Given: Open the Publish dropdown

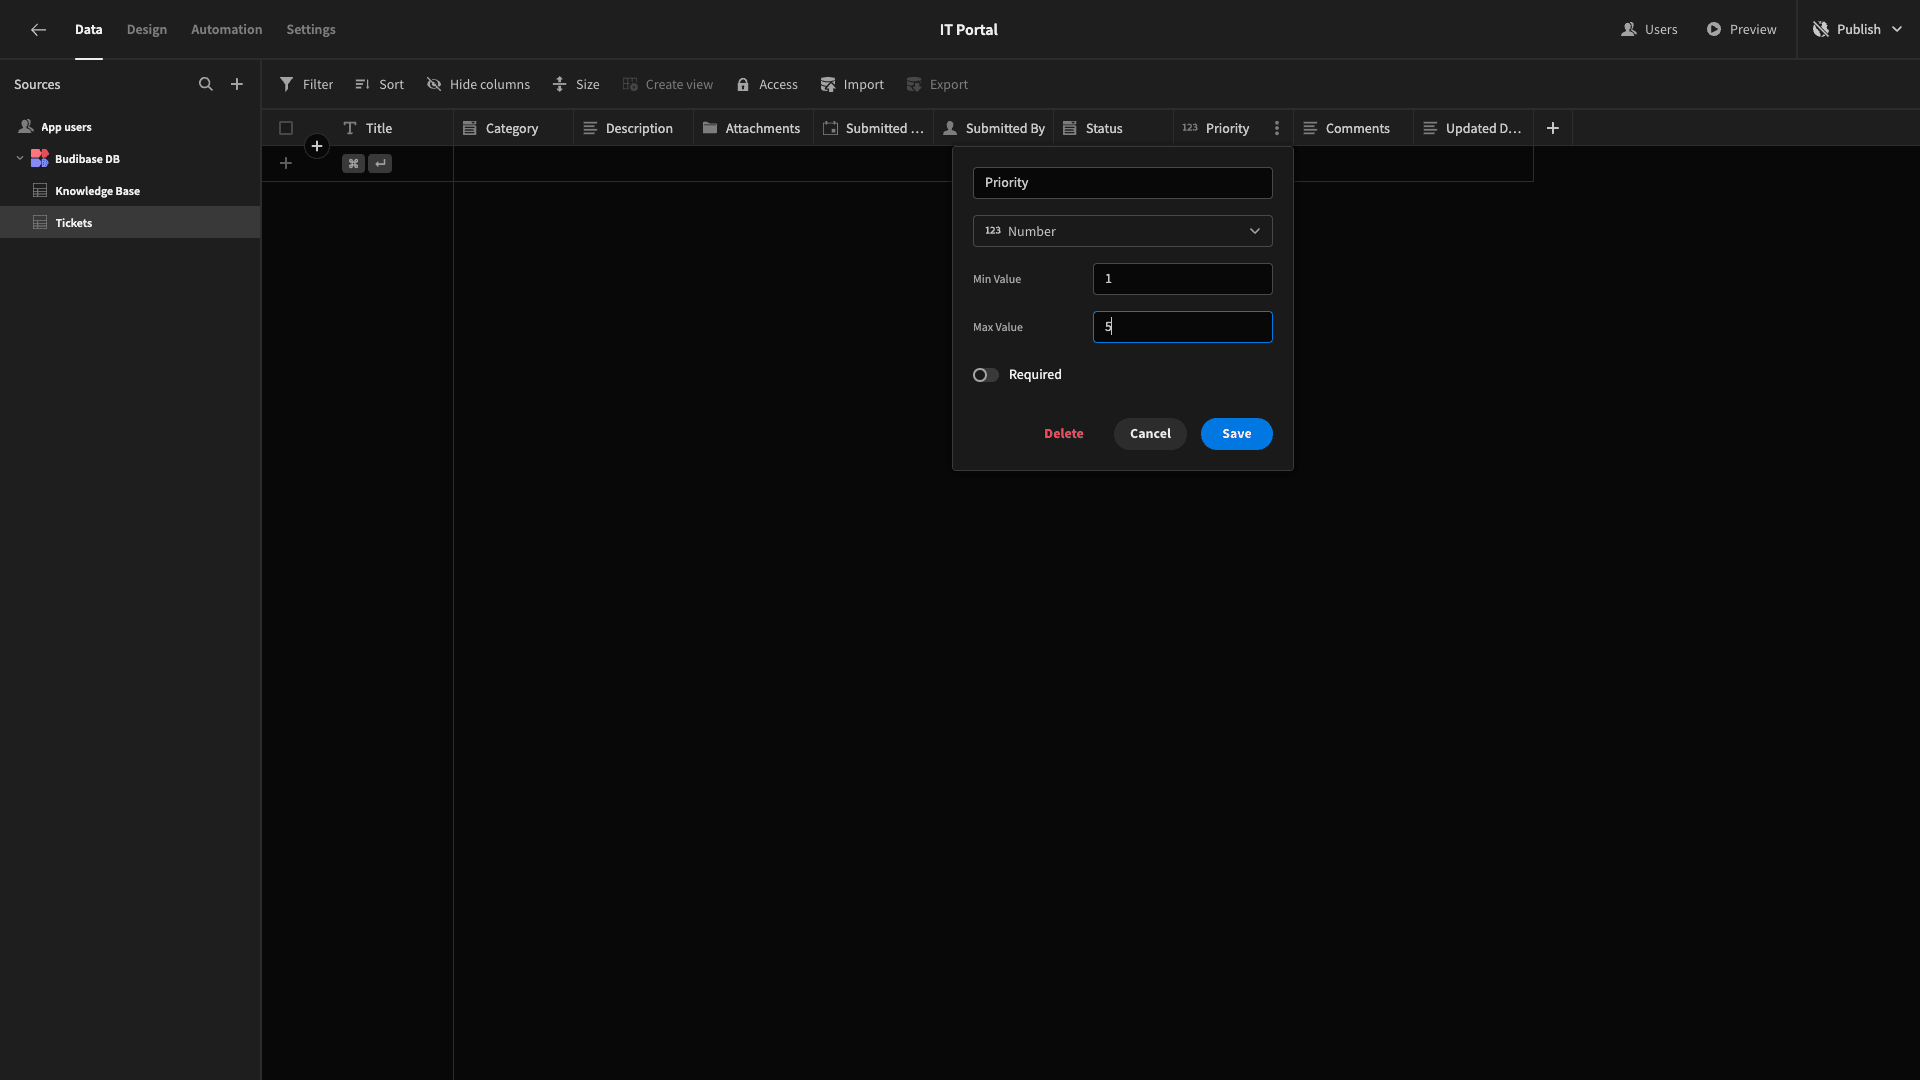Looking at the screenshot, I should click(1857, 30).
